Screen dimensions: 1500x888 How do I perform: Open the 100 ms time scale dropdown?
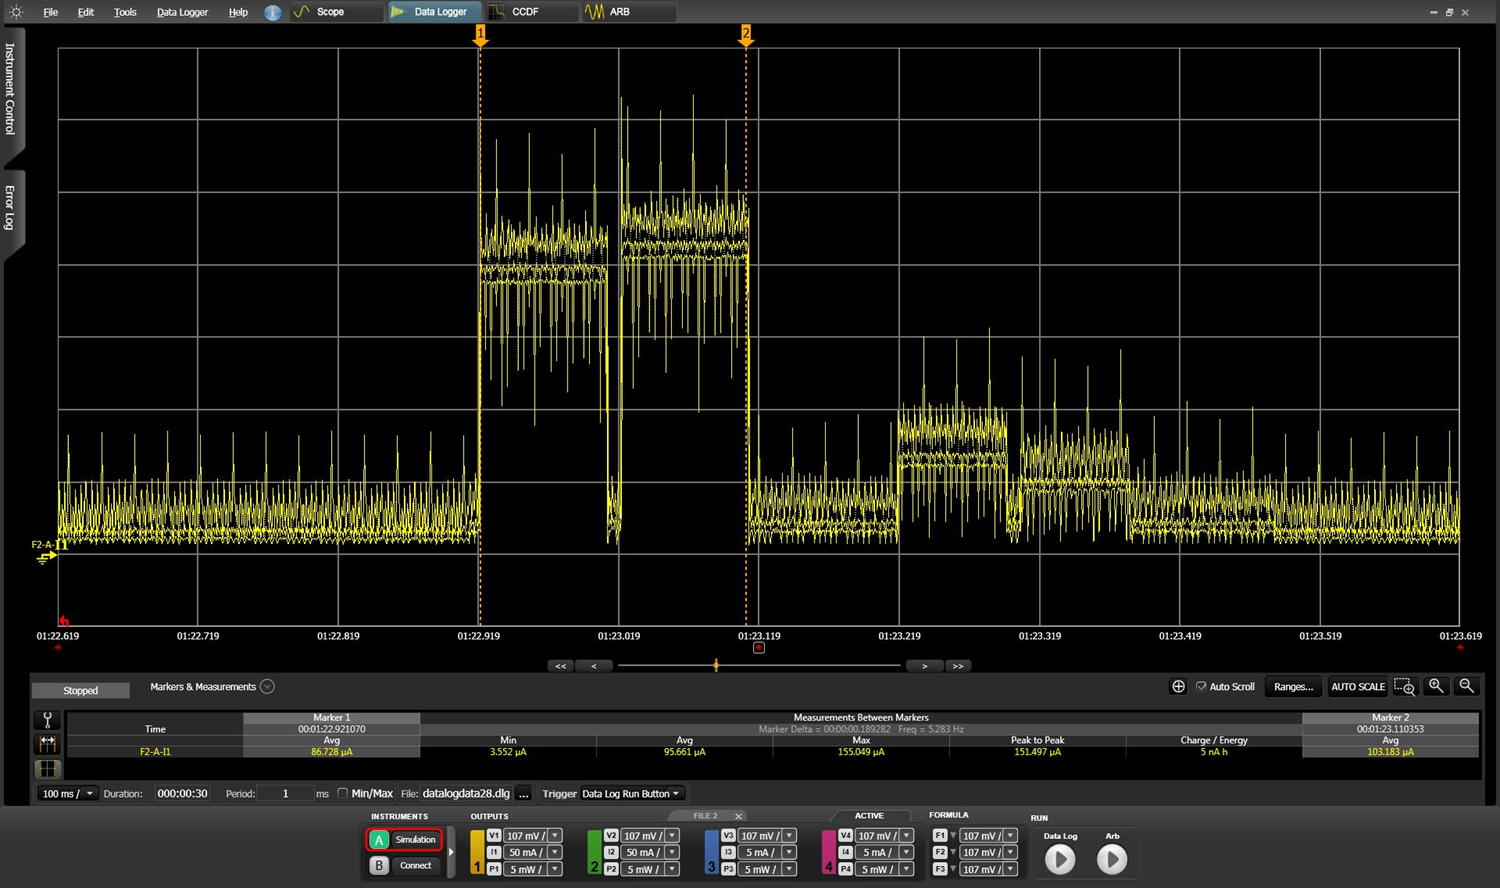point(67,793)
